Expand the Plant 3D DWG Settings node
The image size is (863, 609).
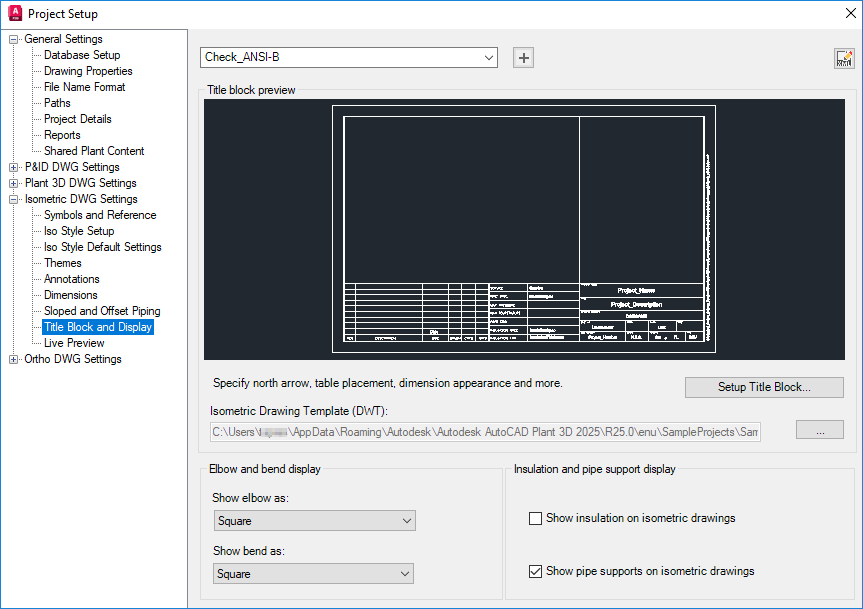coord(13,183)
